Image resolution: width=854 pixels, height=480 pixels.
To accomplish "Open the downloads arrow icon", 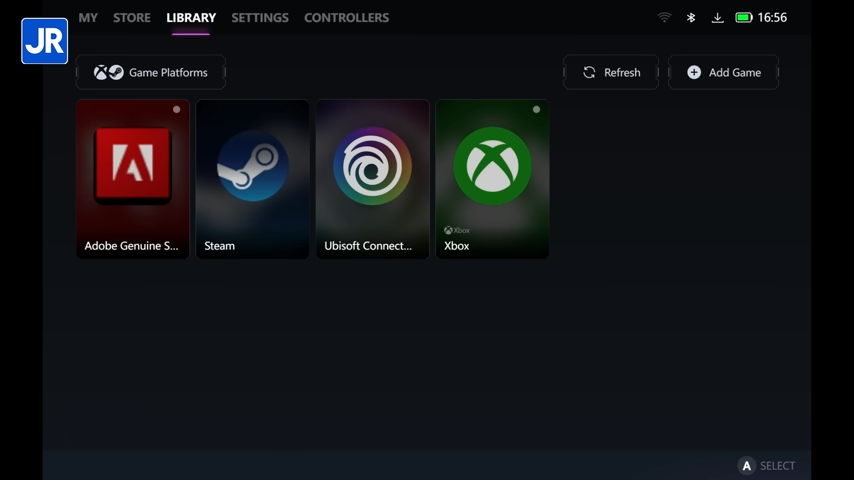I will (717, 18).
